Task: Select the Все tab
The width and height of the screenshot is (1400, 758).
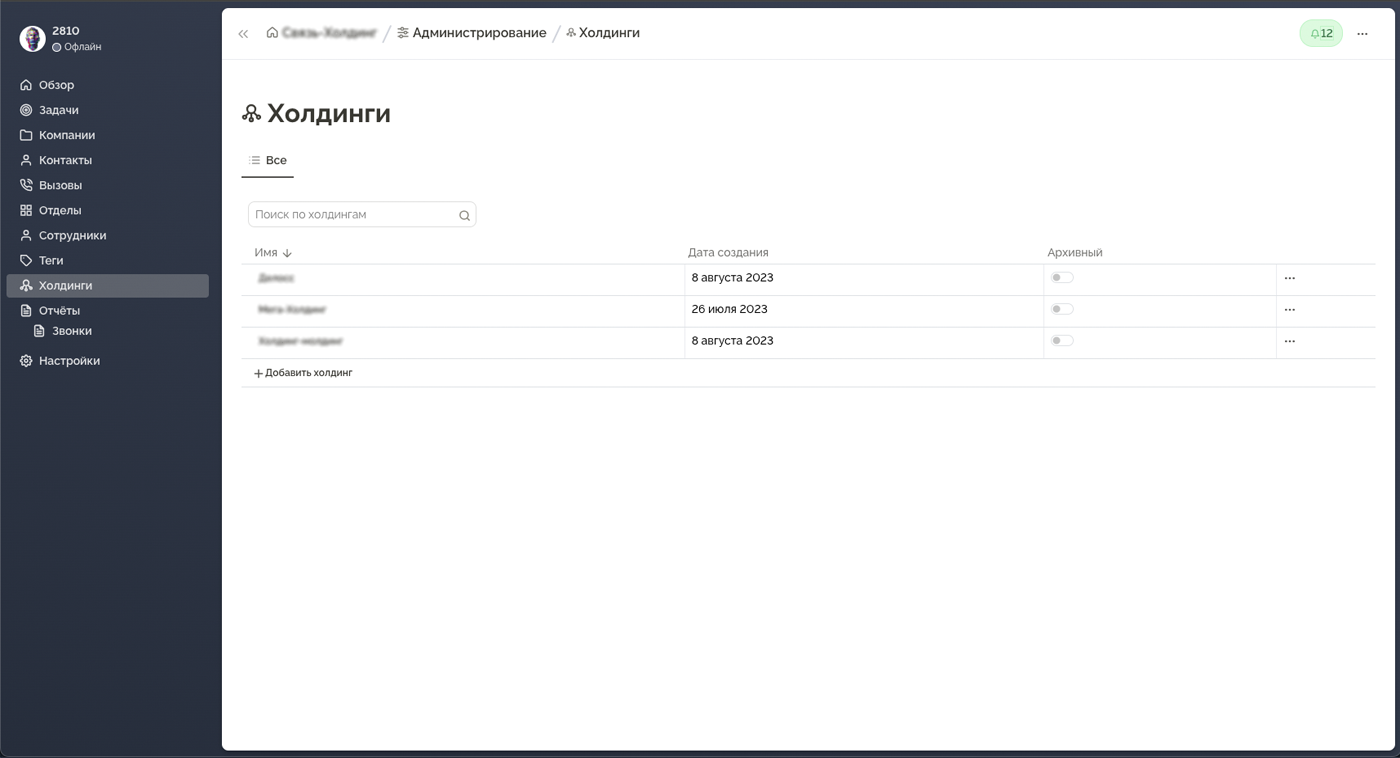Action: tap(268, 160)
